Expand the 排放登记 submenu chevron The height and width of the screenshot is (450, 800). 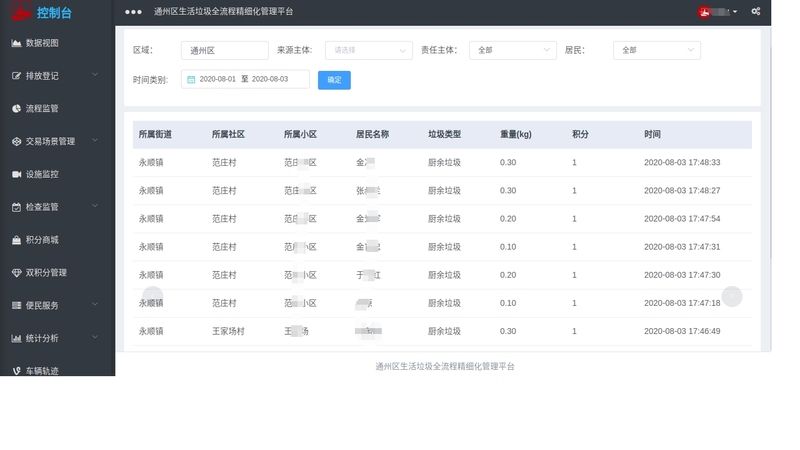click(95, 75)
